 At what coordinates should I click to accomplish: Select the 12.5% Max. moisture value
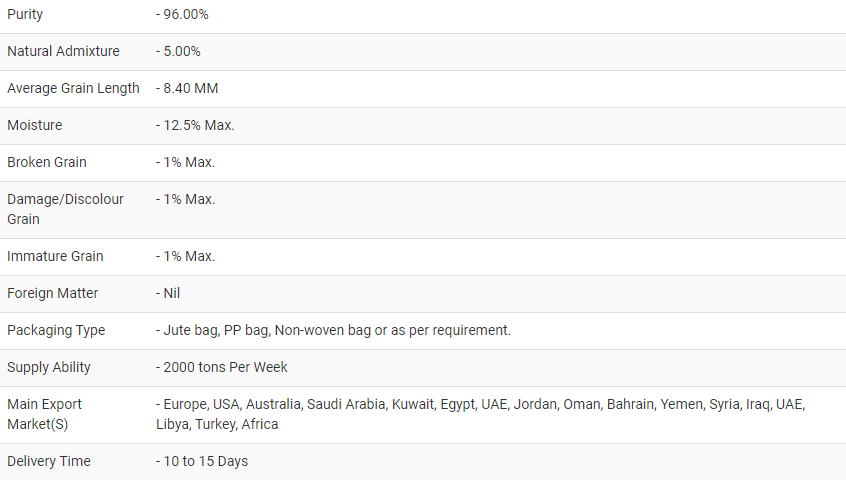195,125
